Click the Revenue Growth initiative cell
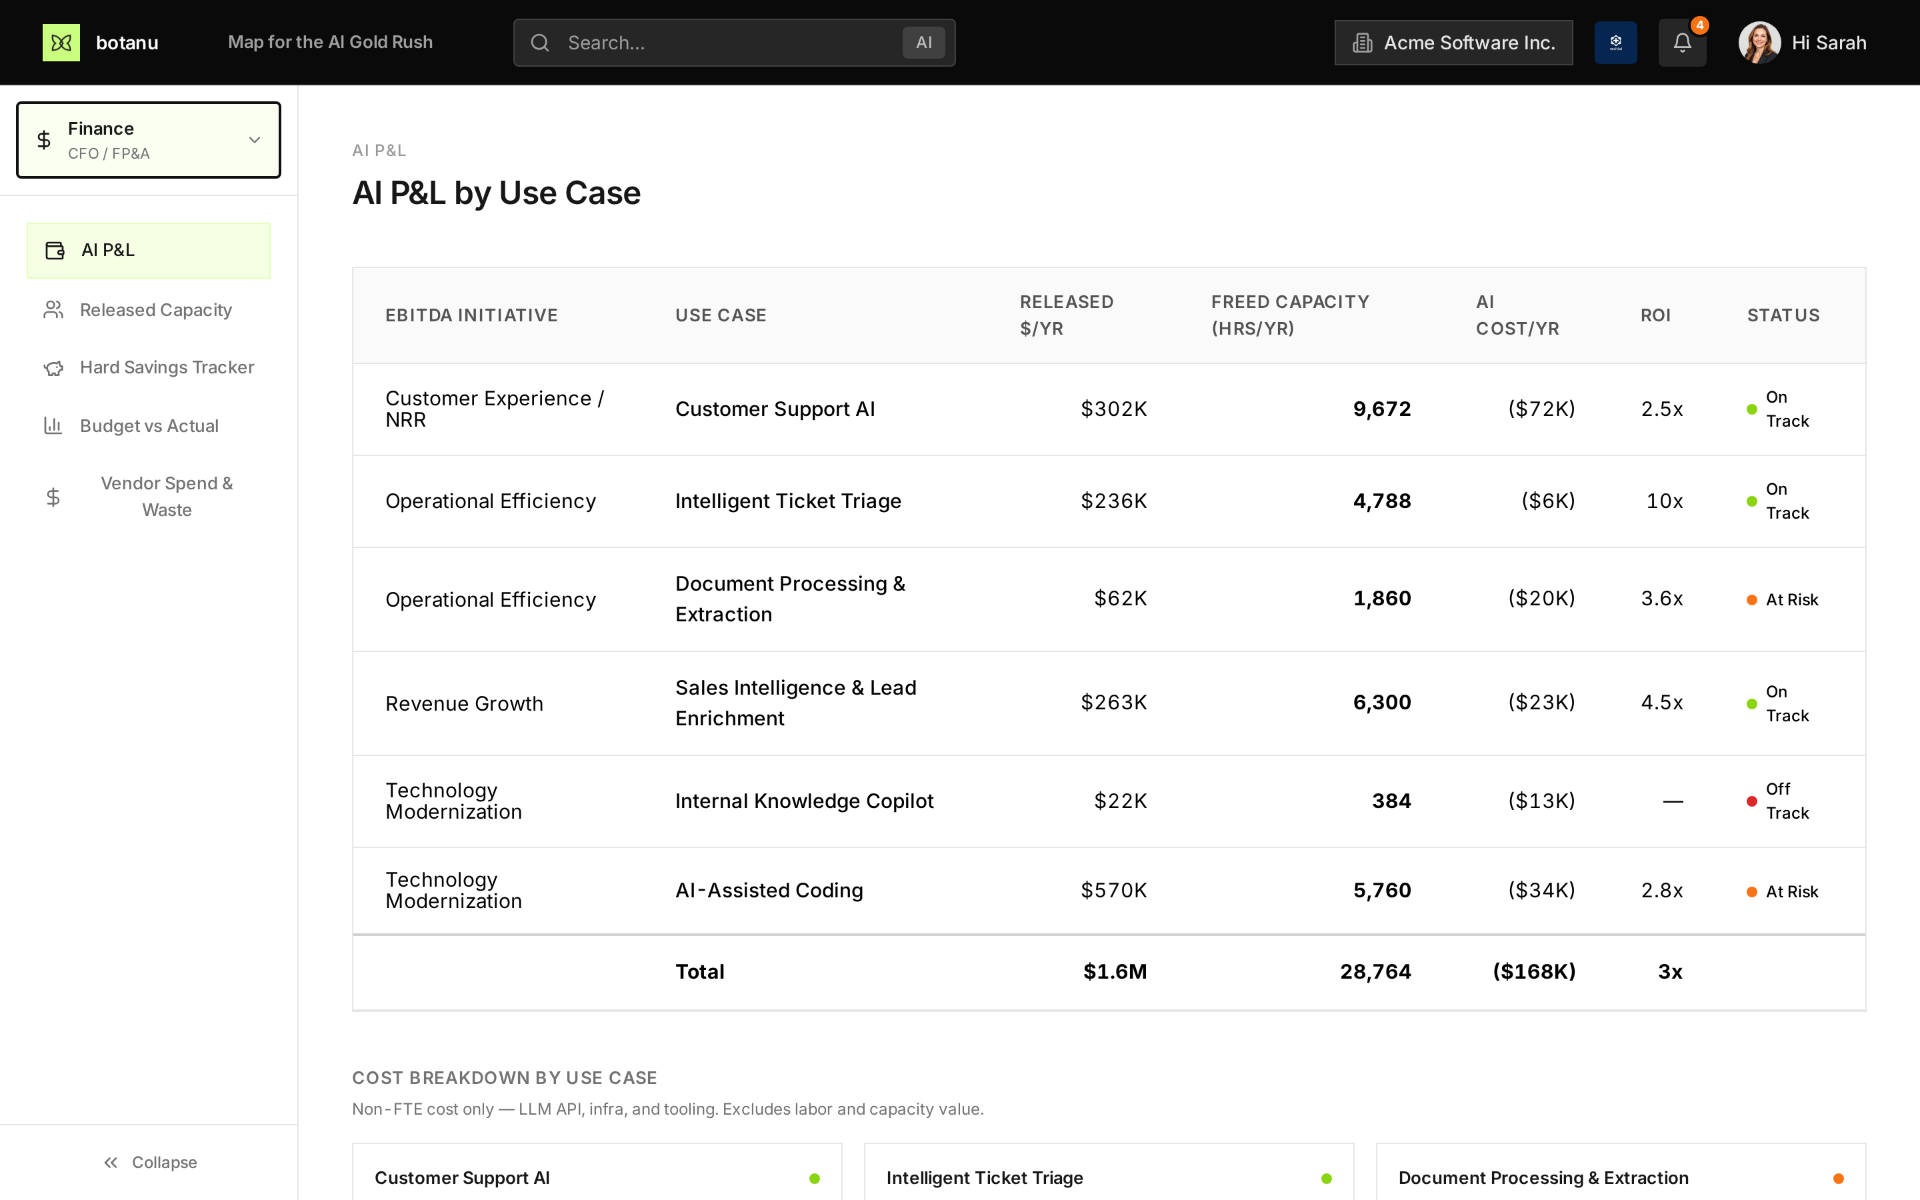Screen dimensions: 1920x1200 pos(464,704)
